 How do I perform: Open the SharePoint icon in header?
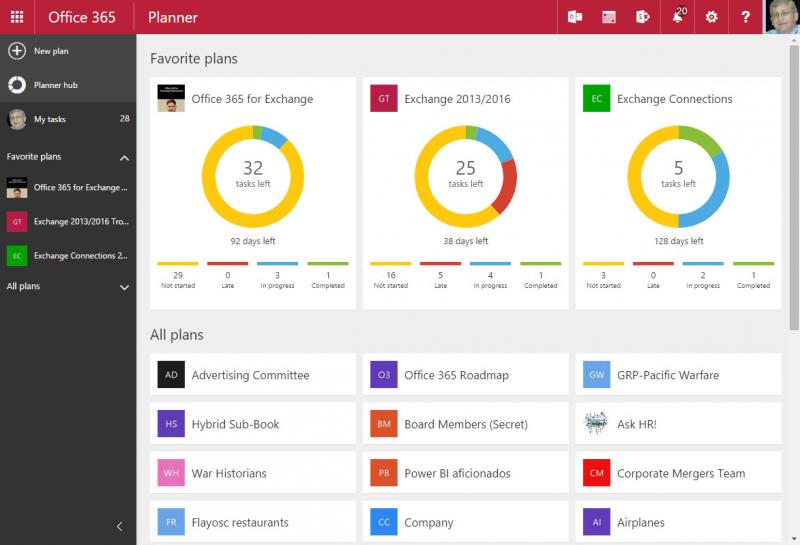[x=642, y=17]
